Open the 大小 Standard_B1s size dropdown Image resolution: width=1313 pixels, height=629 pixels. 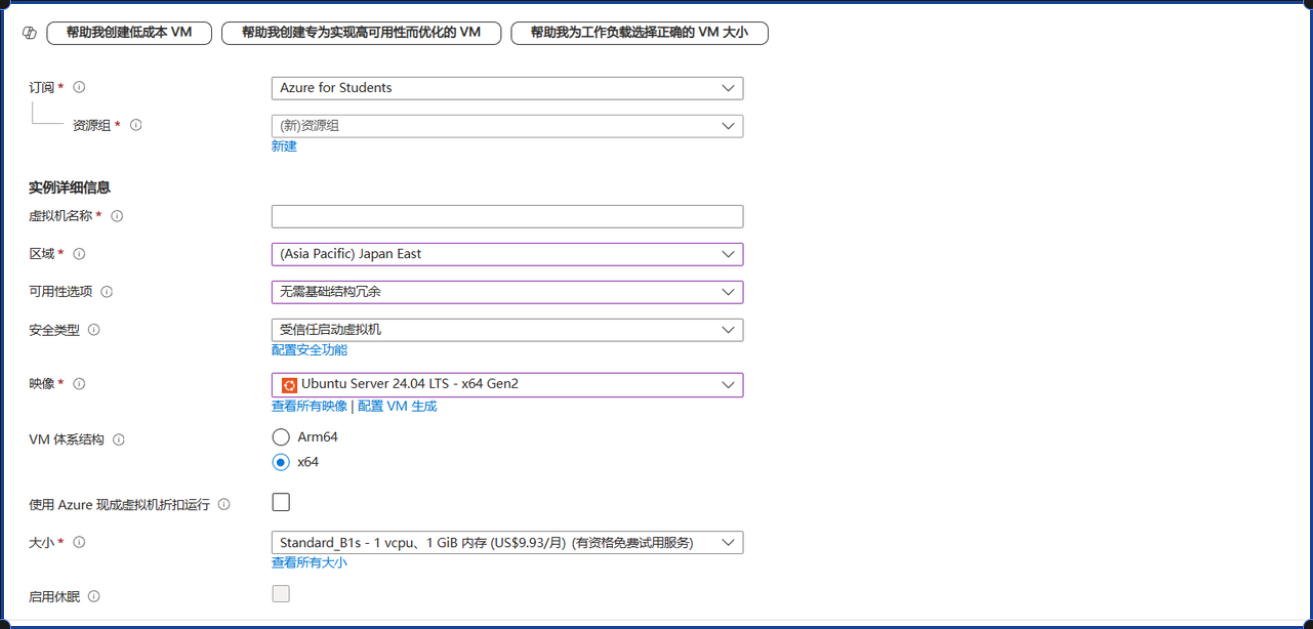[507, 542]
